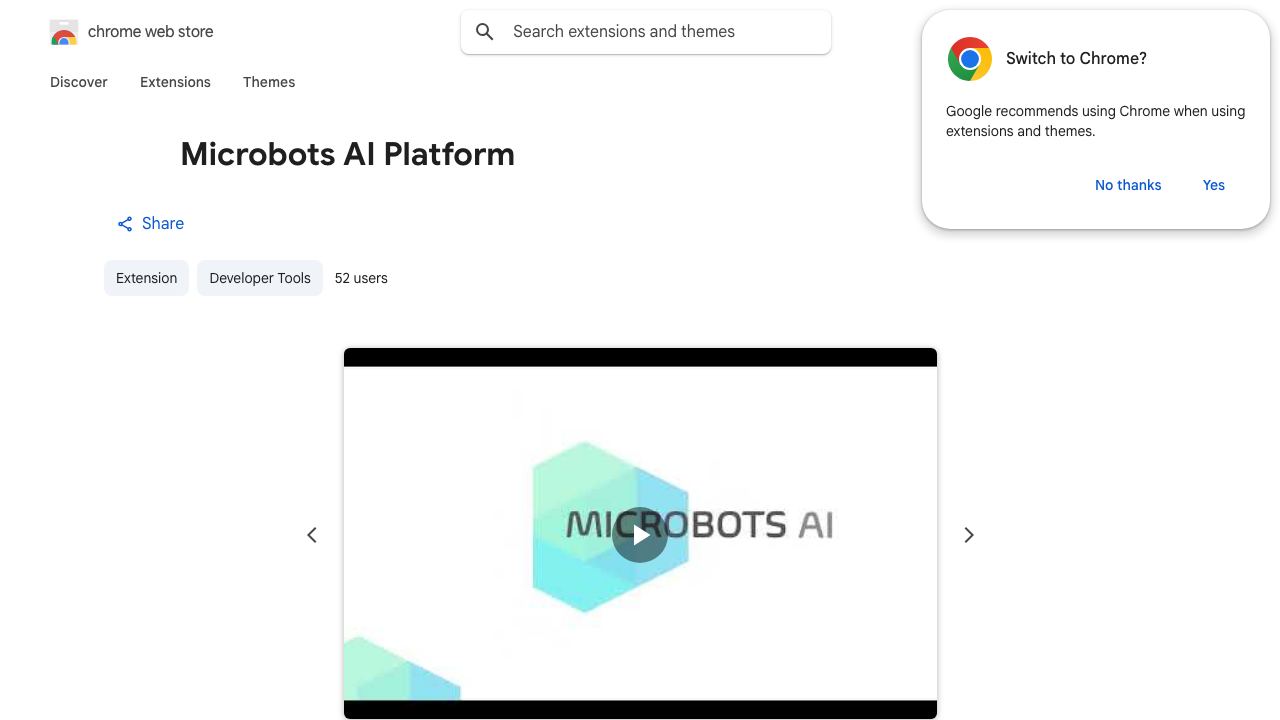This screenshot has height=720, width=1280.
Task: Dismiss popup with No thanks
Action: (x=1128, y=185)
